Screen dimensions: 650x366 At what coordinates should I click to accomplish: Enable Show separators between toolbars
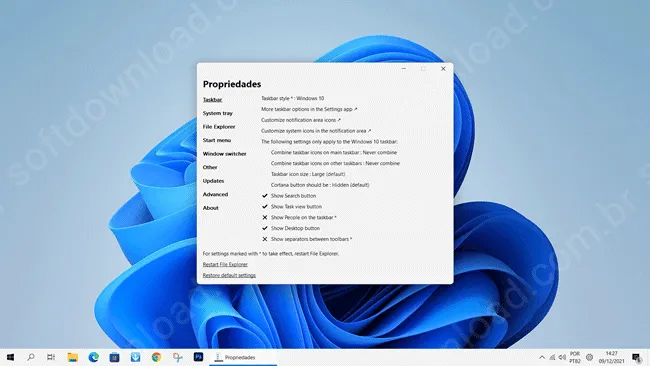tap(307, 239)
